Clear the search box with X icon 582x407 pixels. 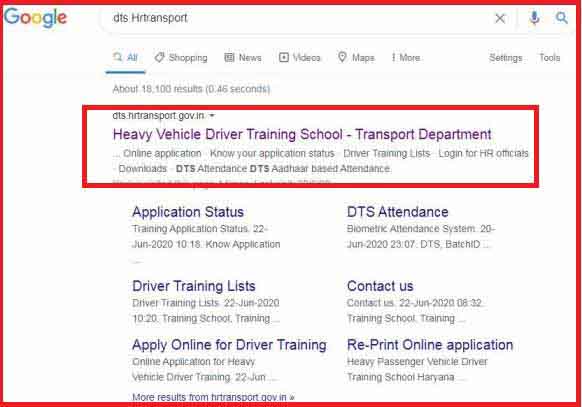500,18
